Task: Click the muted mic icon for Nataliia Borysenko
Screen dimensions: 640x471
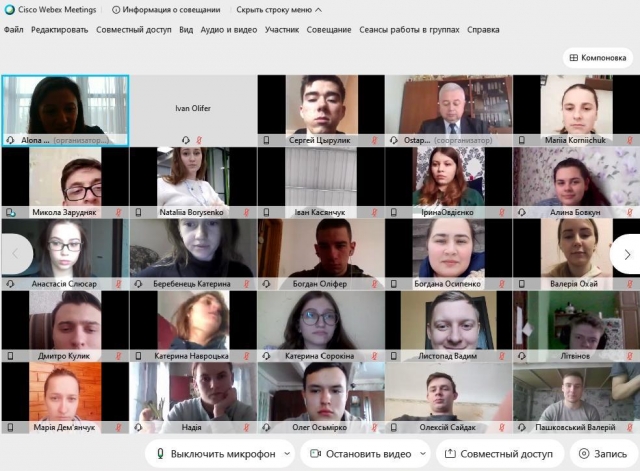Action: 246,212
